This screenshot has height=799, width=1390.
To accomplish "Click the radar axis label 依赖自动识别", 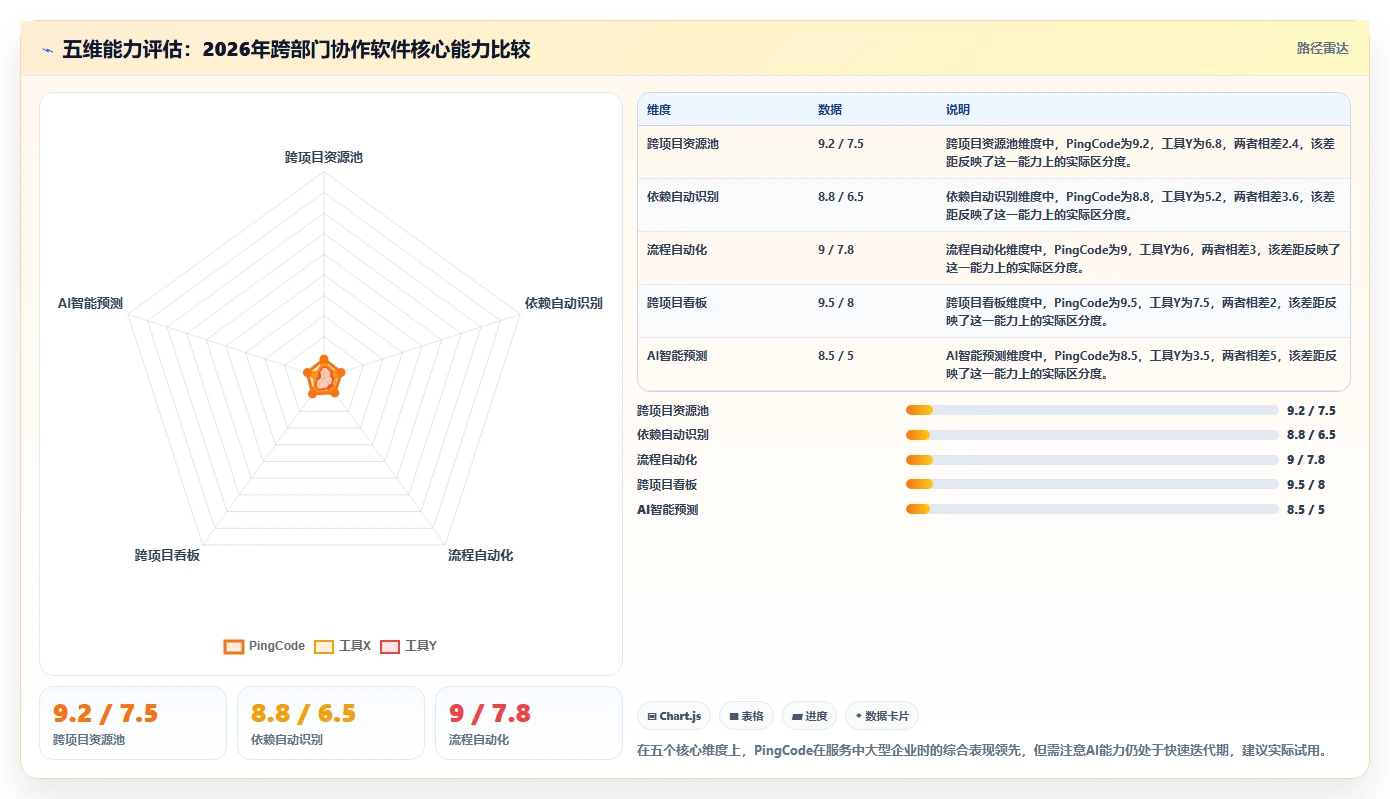I will [564, 303].
